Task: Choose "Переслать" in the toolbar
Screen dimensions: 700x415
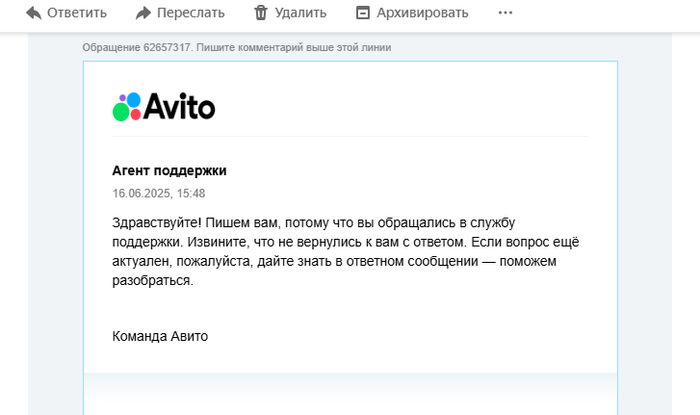Action: [192, 13]
